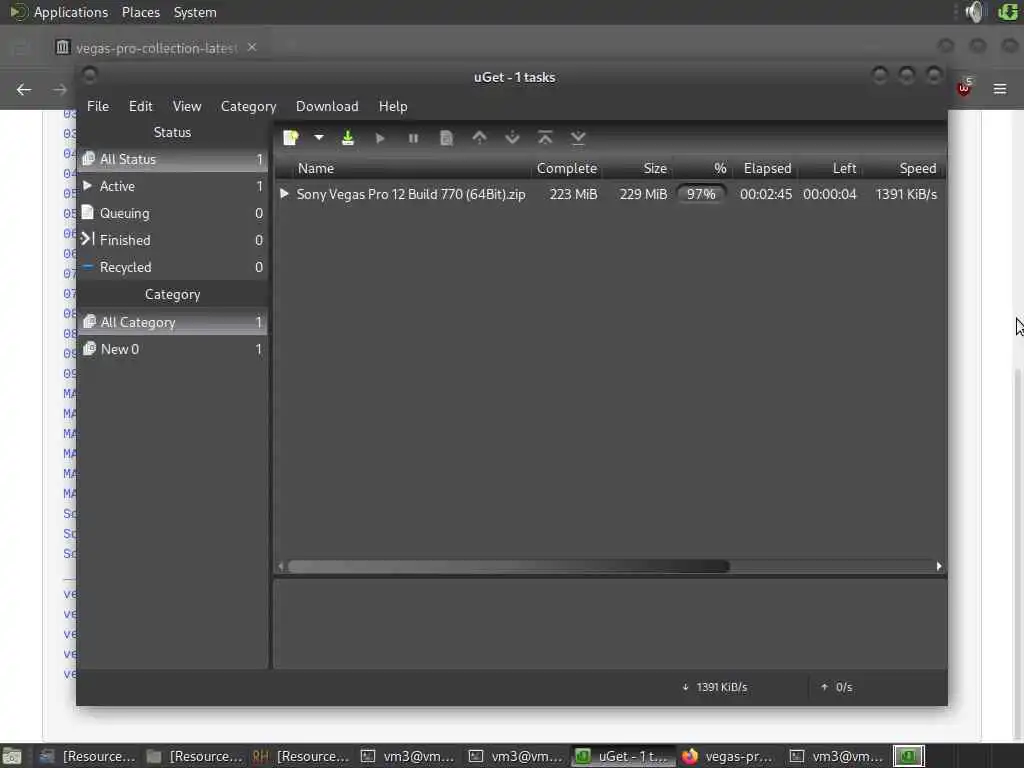Click the new download toolbar icon

pyautogui.click(x=291, y=138)
